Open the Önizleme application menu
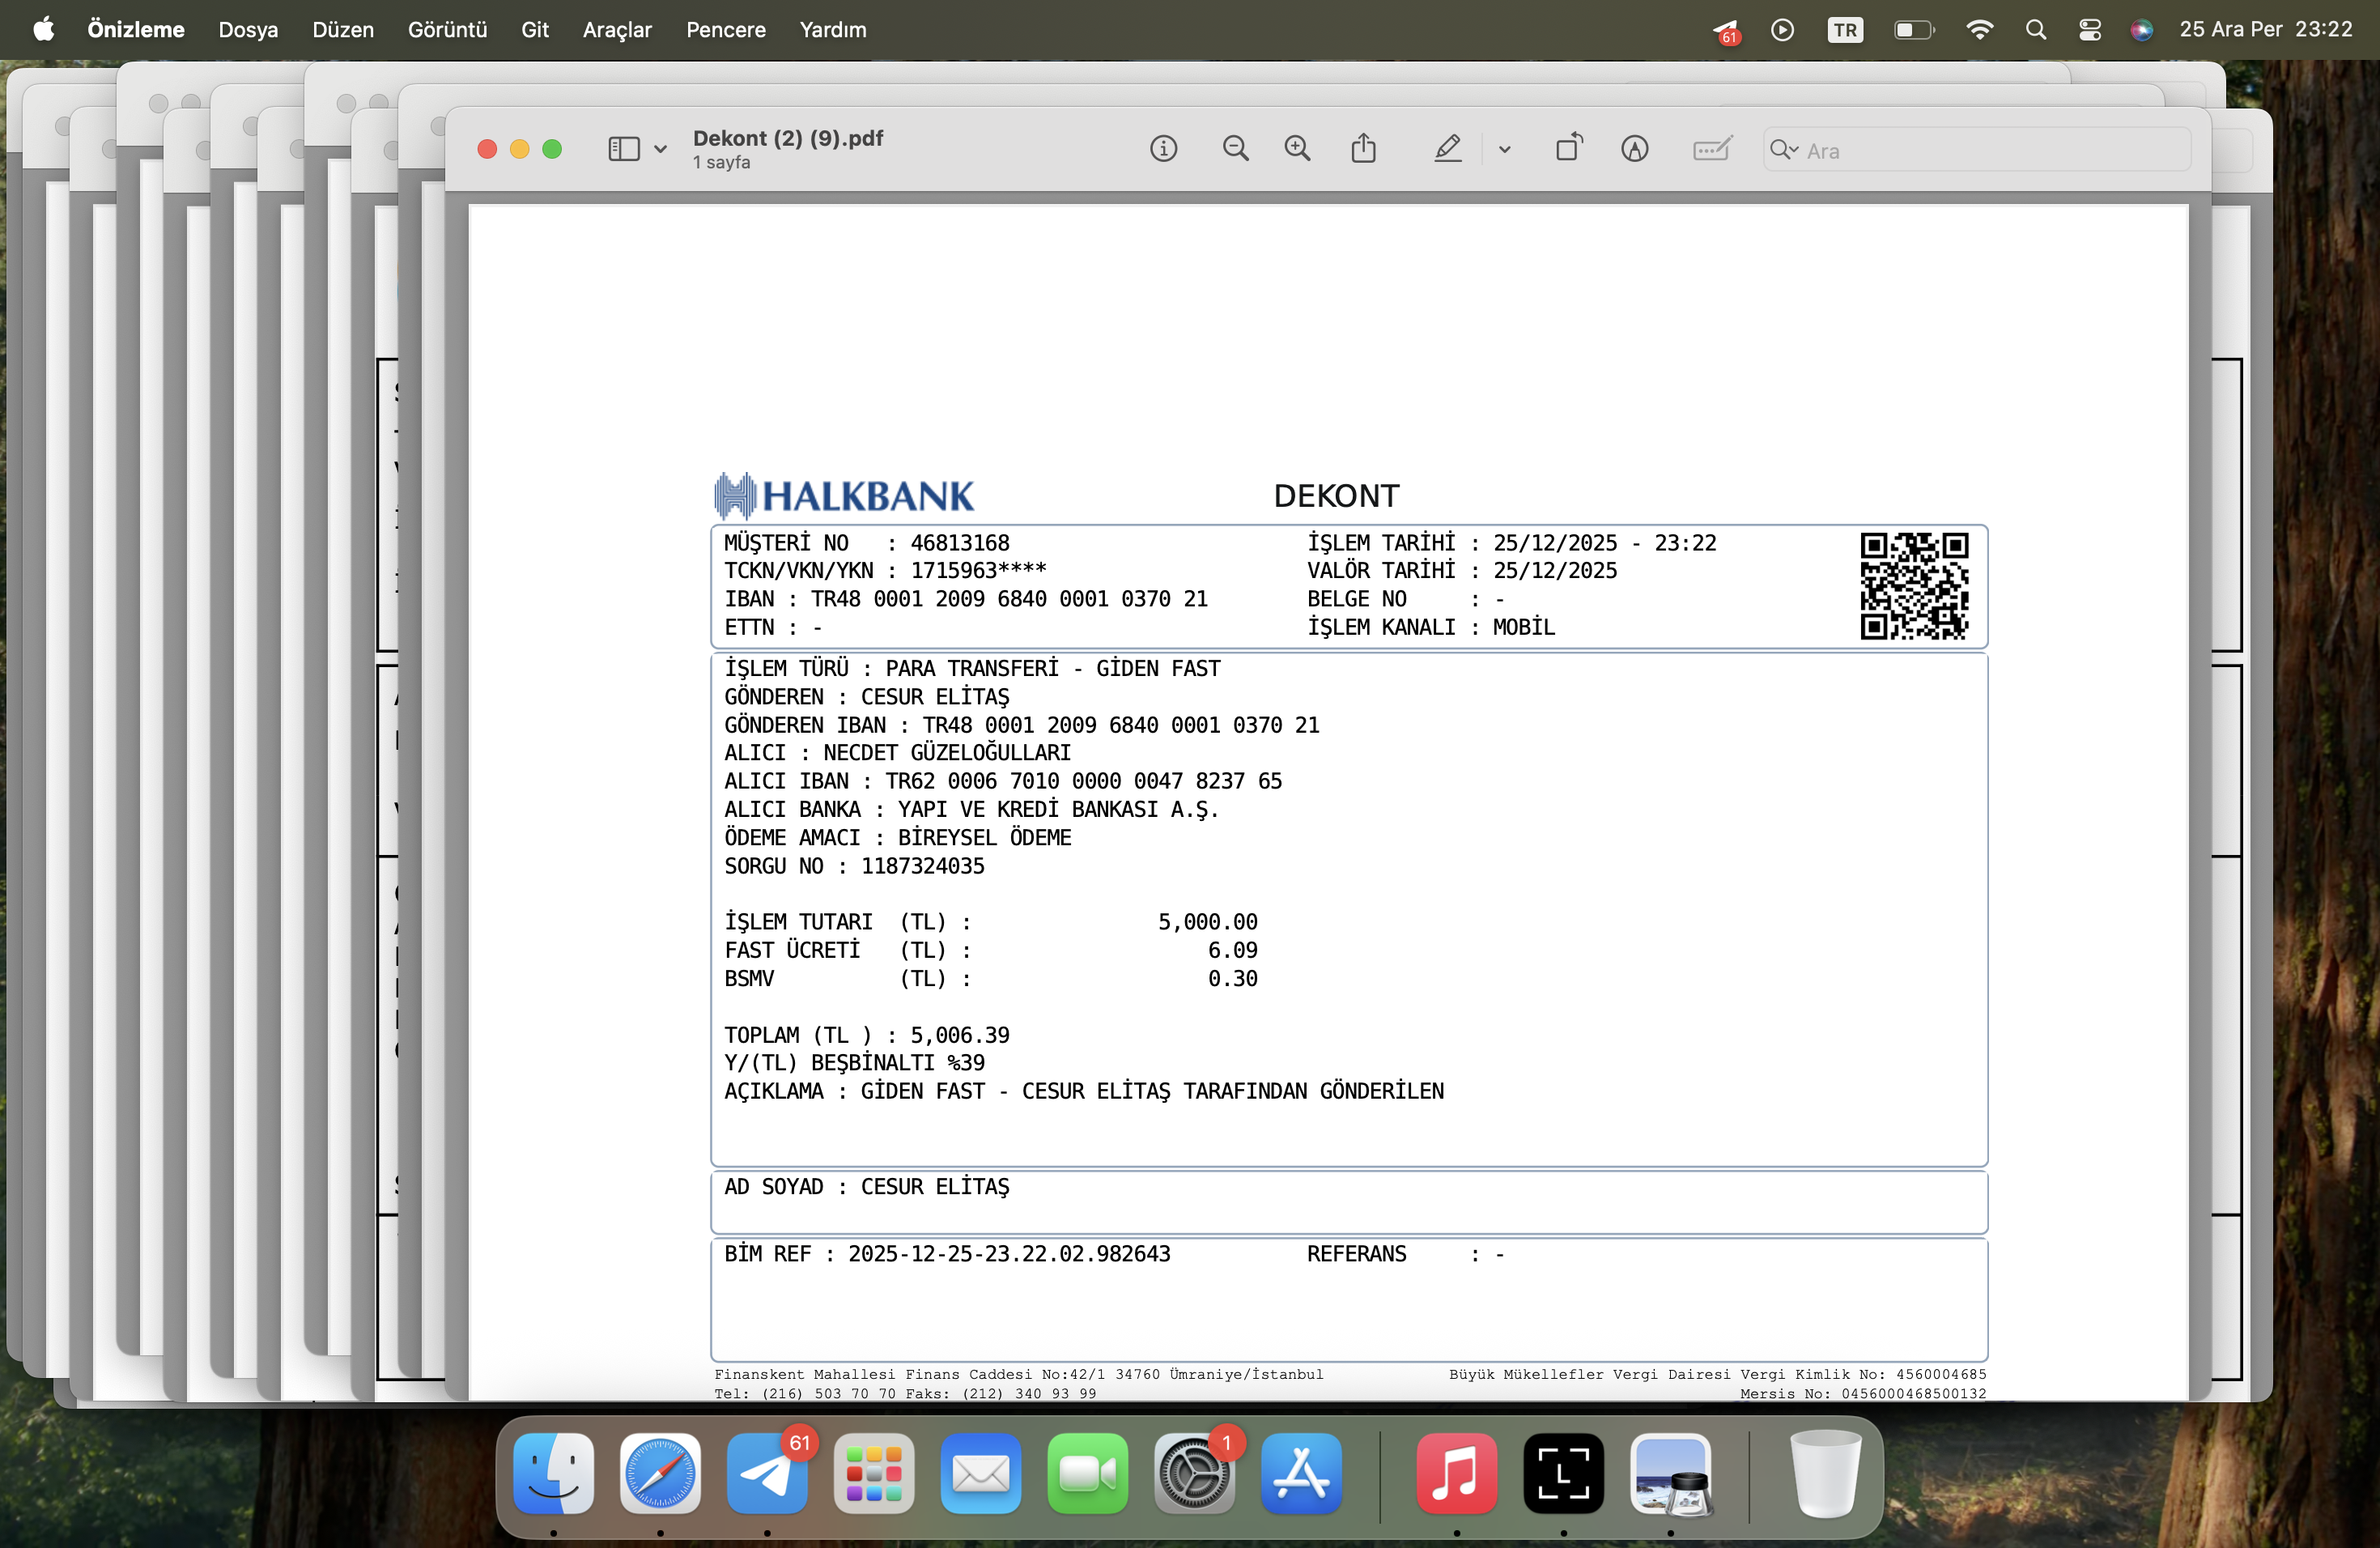 click(136, 29)
